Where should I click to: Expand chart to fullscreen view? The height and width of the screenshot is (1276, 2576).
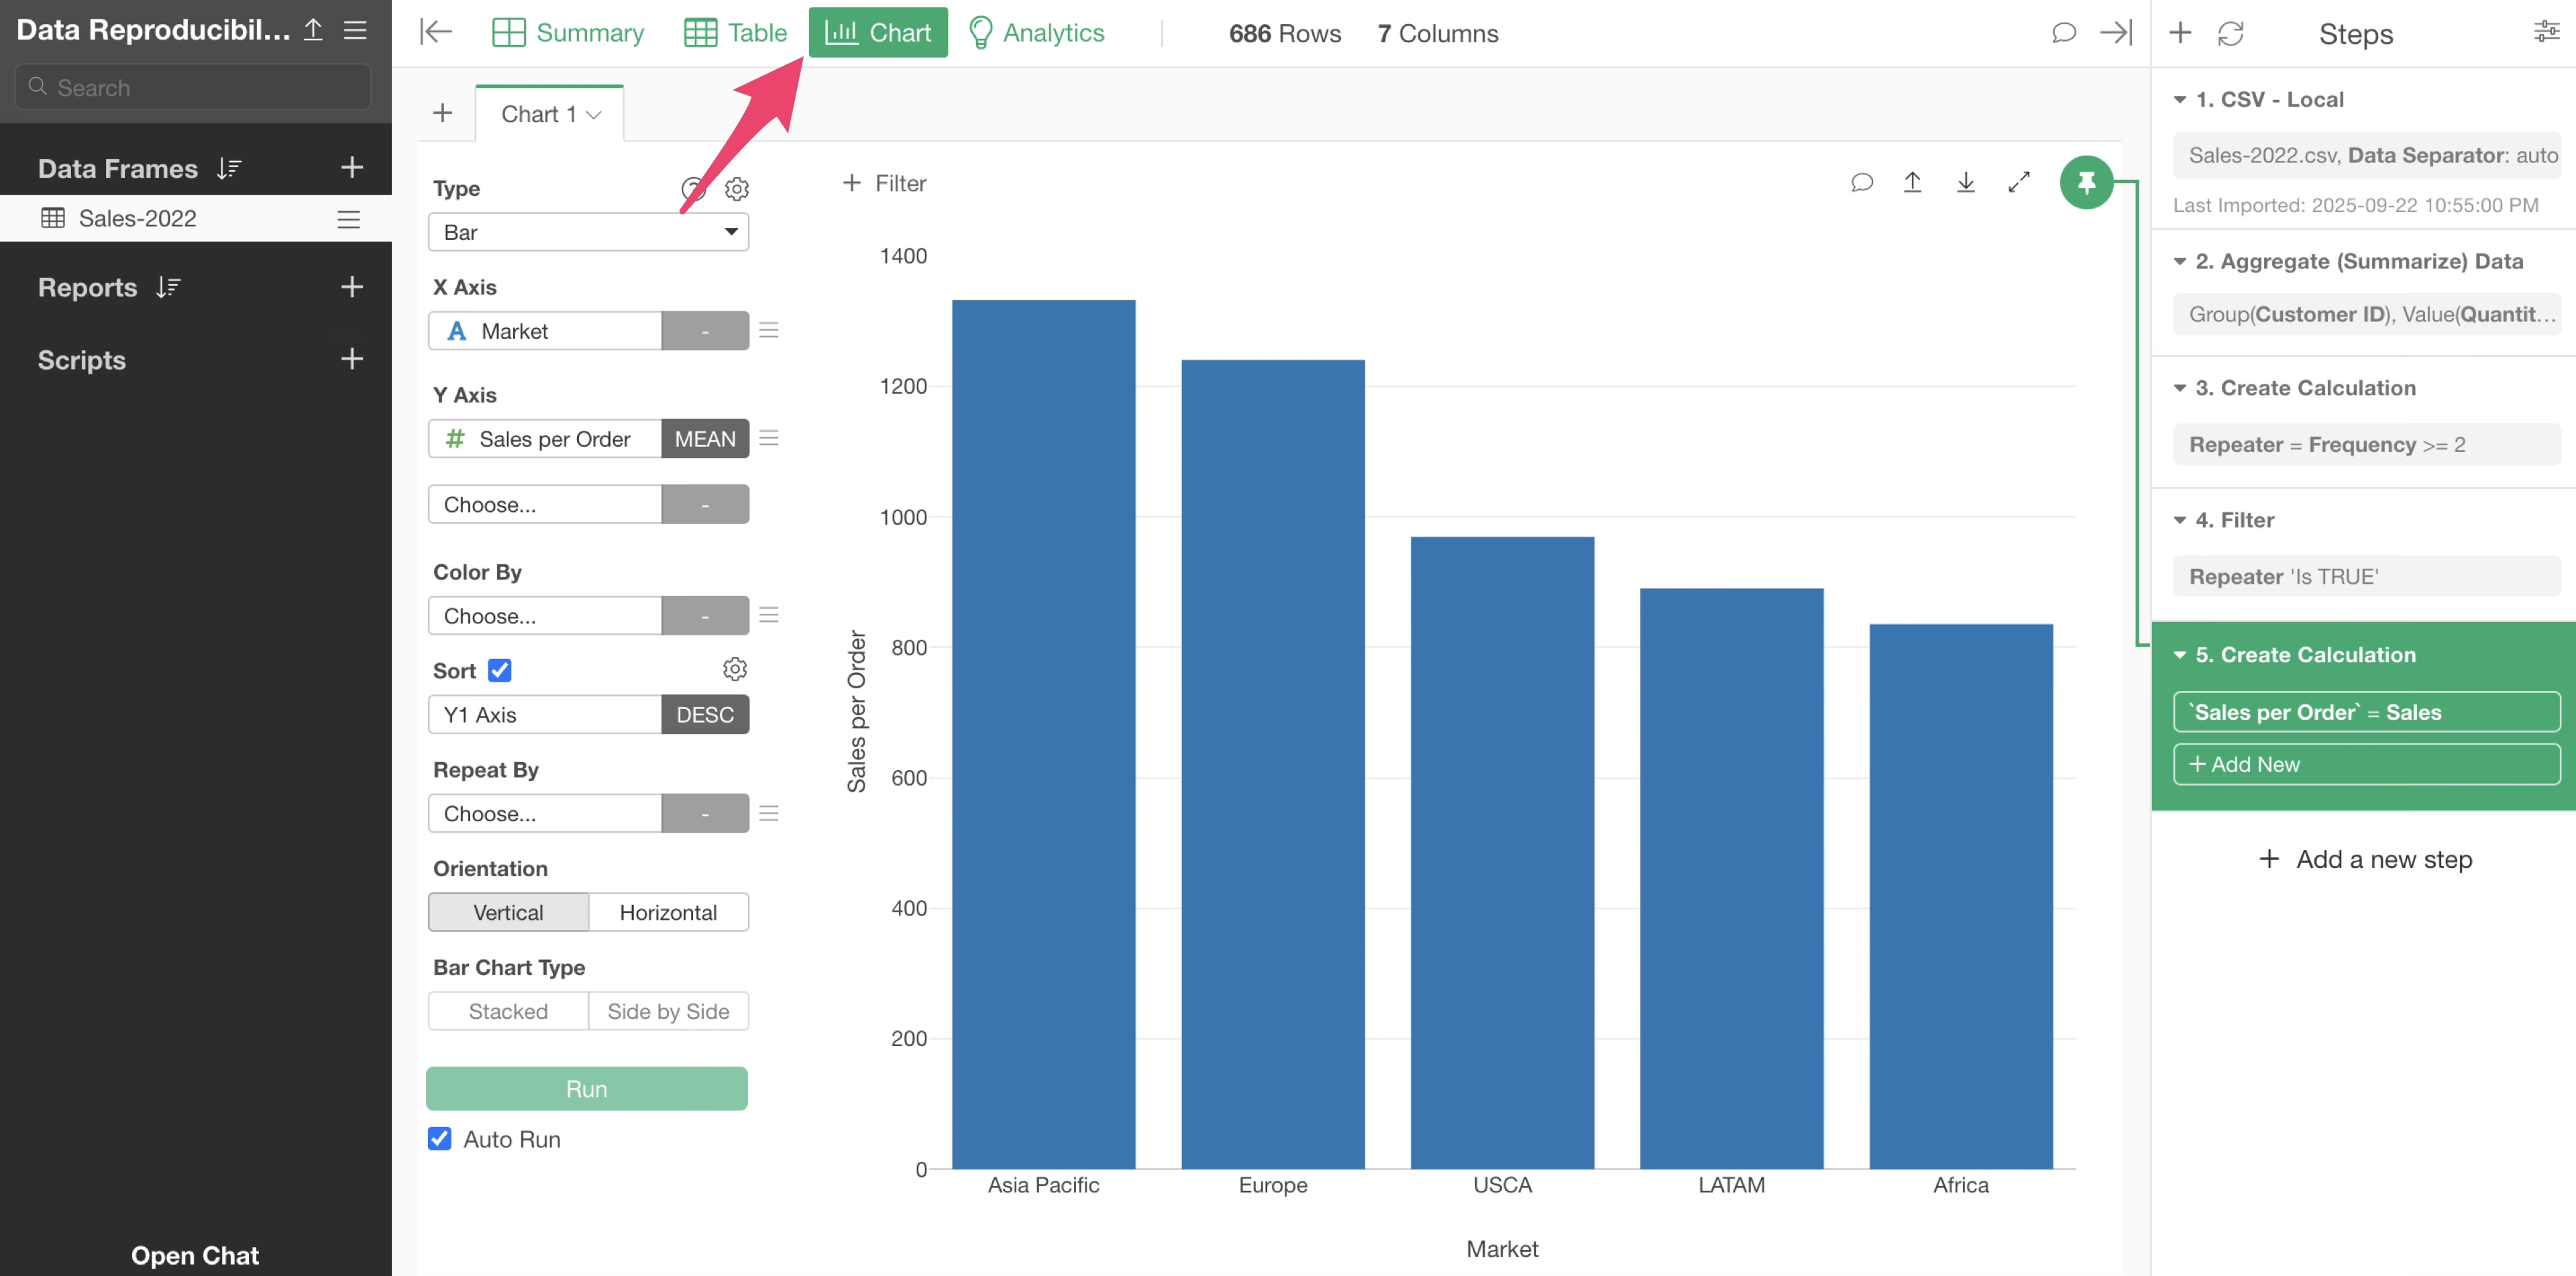tap(2018, 182)
